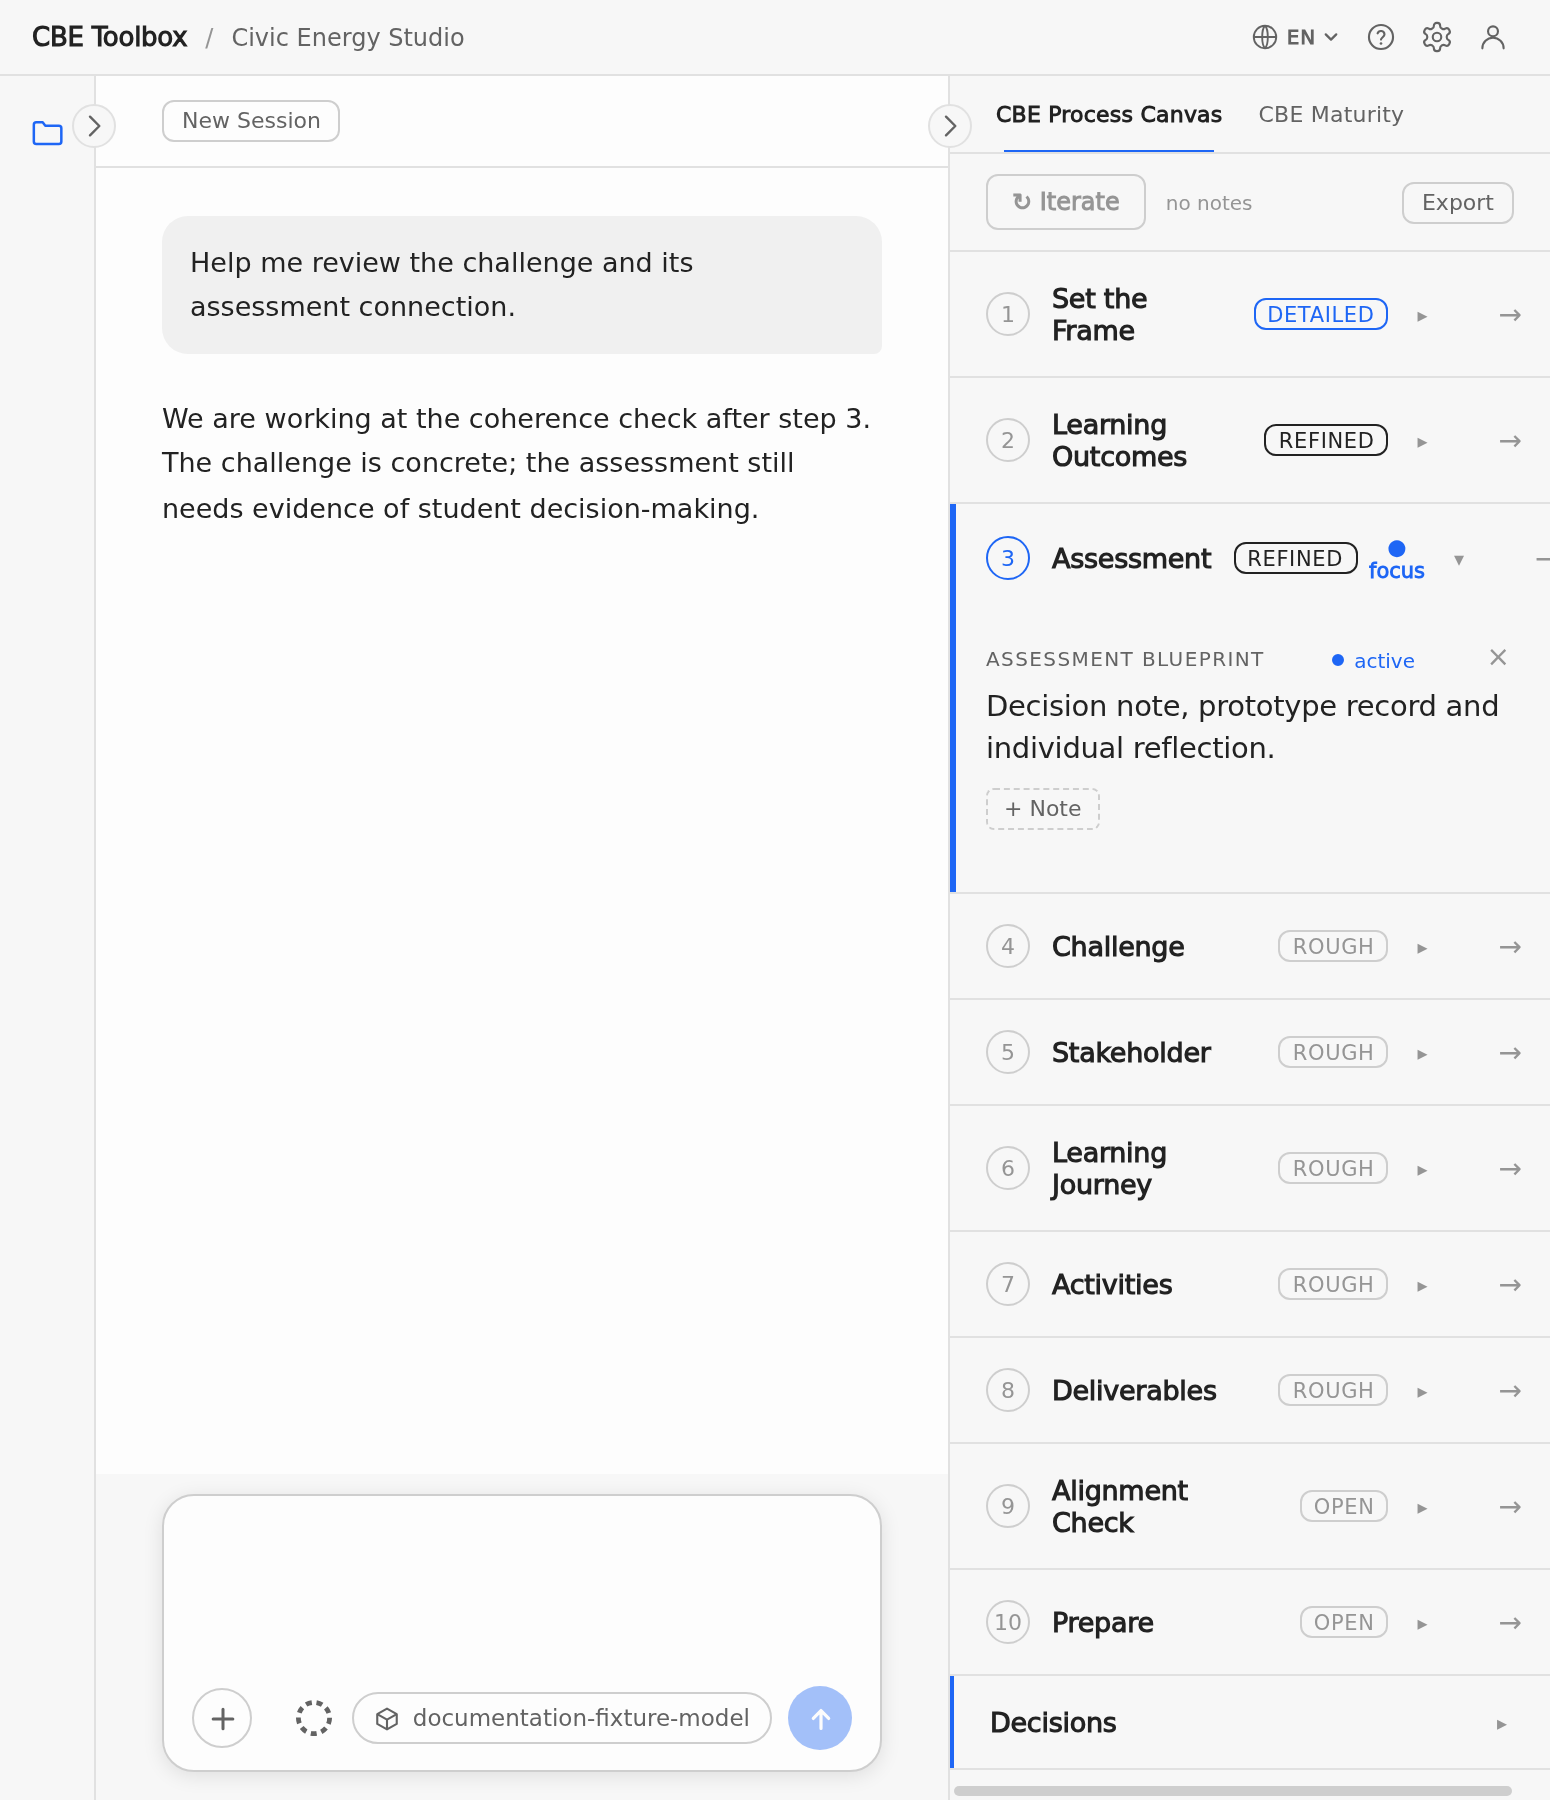The height and width of the screenshot is (1800, 1550).
Task: Click the horizontal scrollbar under the canvas
Action: click(x=1232, y=1790)
